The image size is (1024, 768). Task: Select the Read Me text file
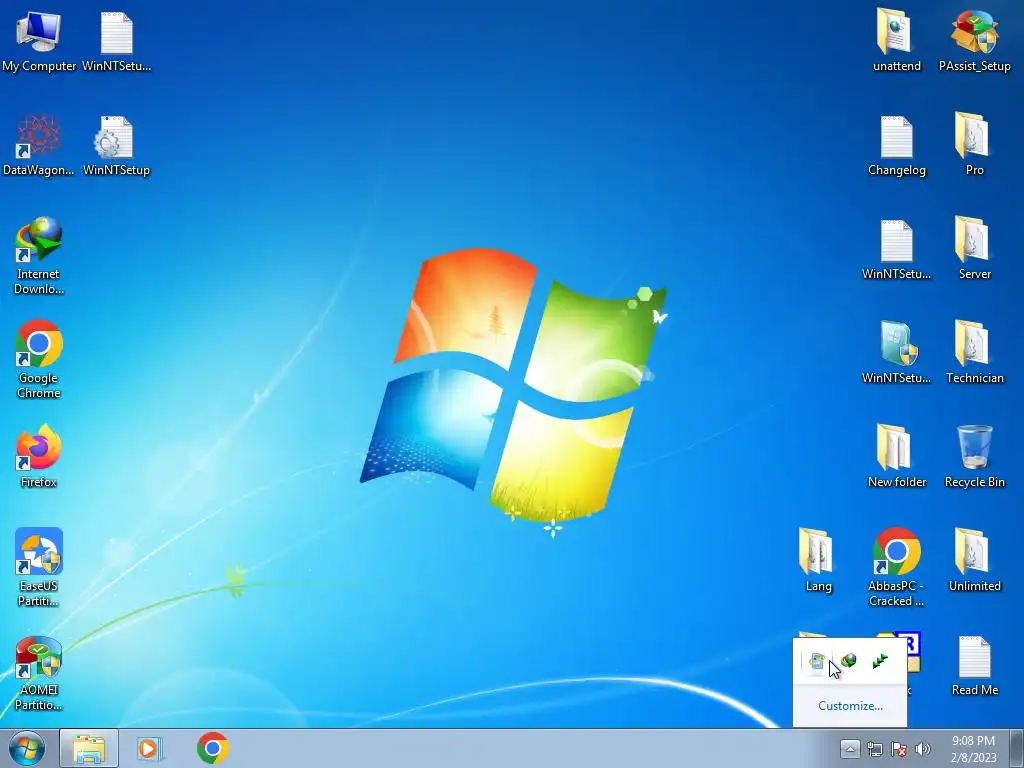point(974,666)
